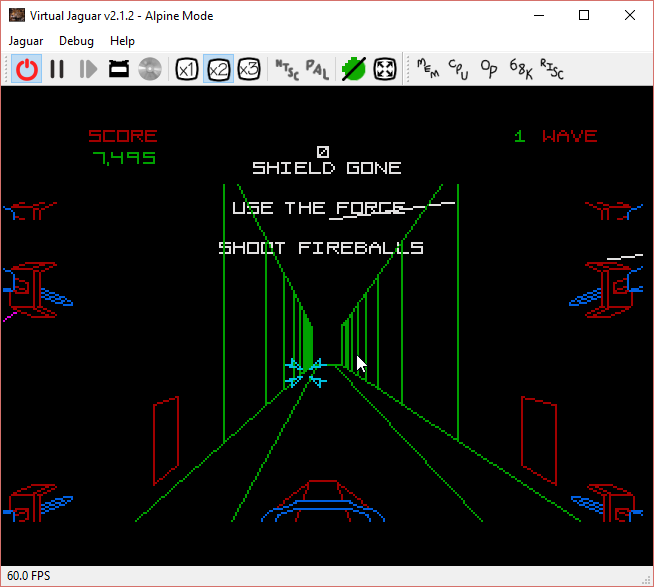Open the Jaguar menu
654x587 pixels.
pos(26,41)
